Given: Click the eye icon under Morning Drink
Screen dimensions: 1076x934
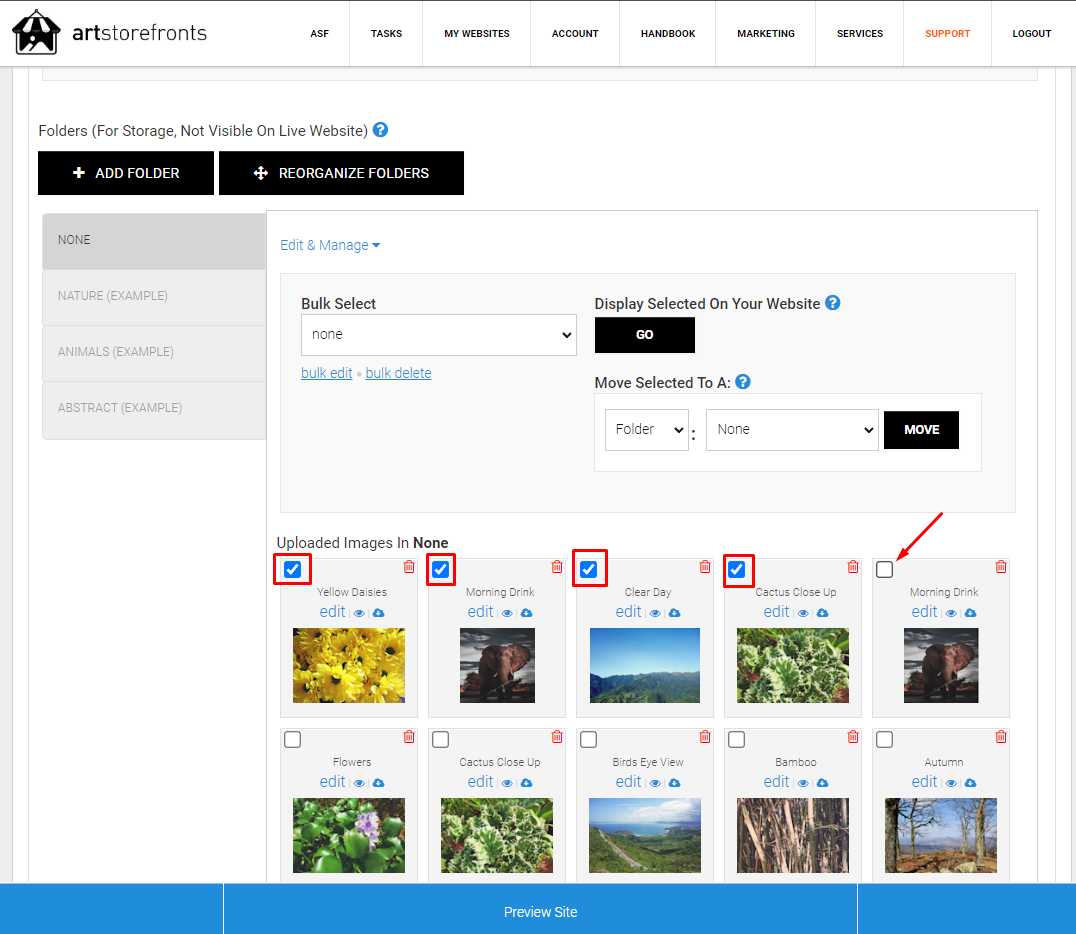Looking at the screenshot, I should pyautogui.click(x=507, y=611).
